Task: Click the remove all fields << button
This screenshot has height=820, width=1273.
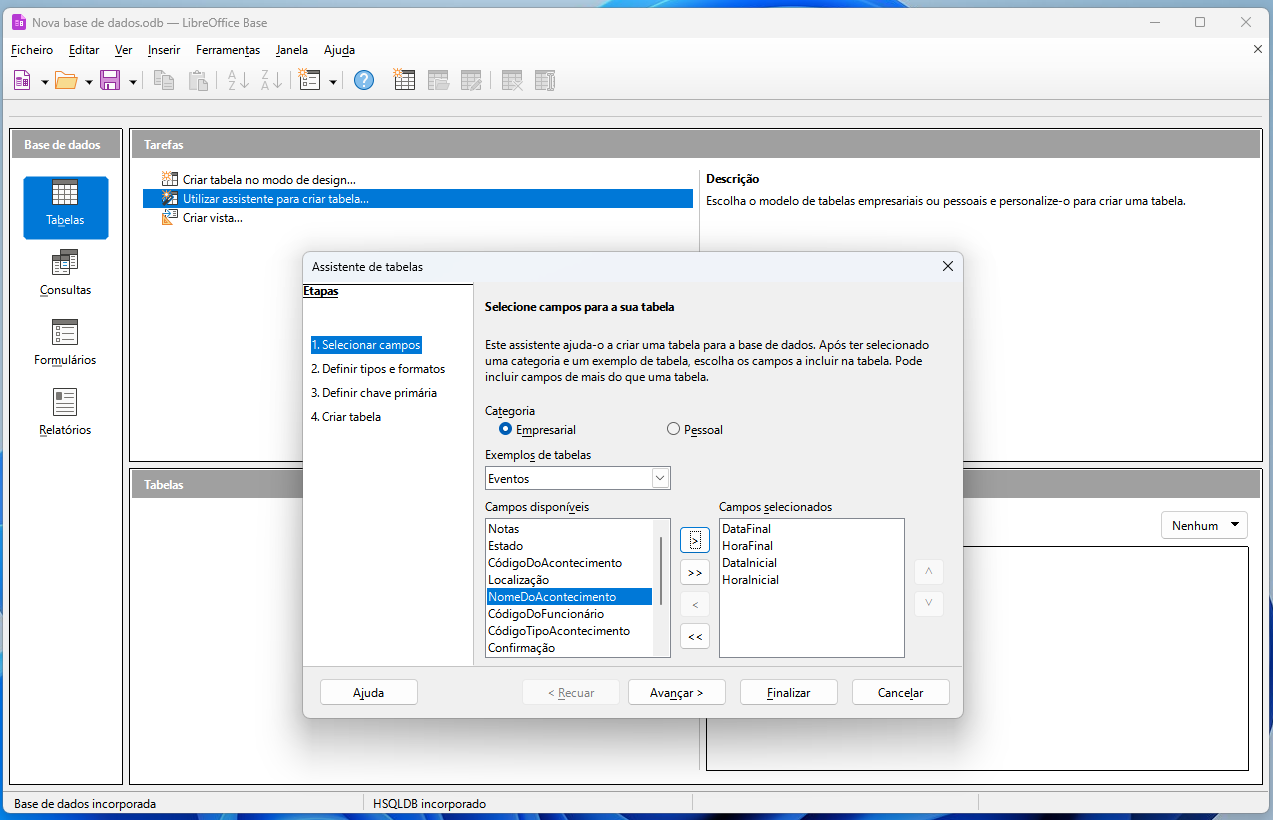Action: tap(694, 636)
